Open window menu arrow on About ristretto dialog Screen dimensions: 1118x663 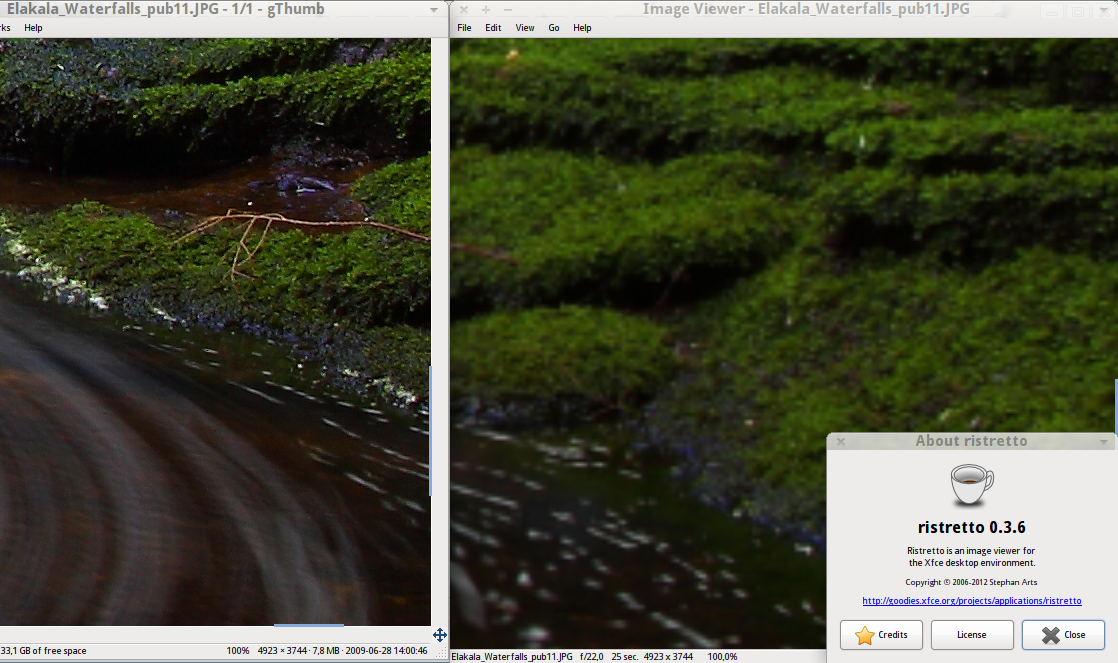point(1104,441)
